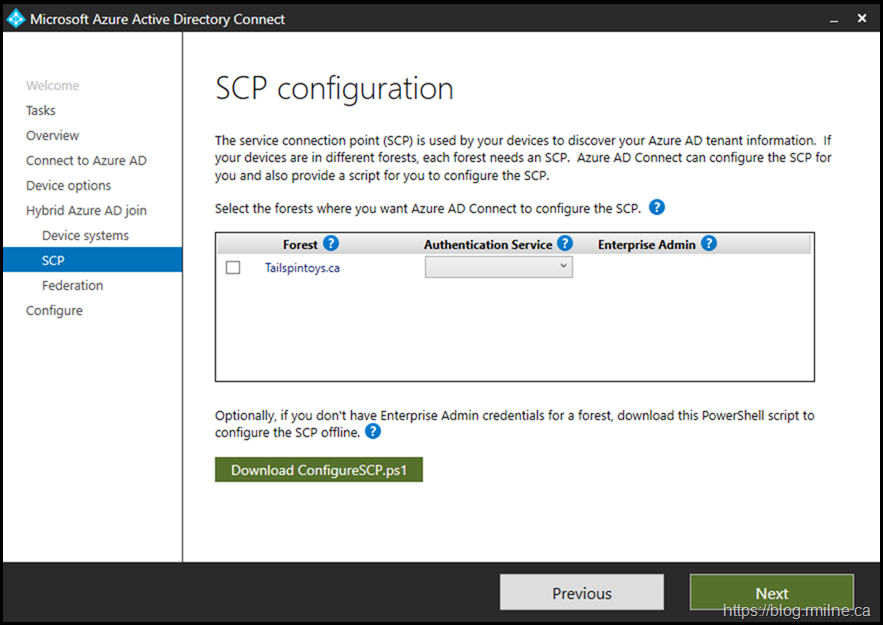
Task: Click the Azure AD Connect title bar icon
Action: coord(16,19)
